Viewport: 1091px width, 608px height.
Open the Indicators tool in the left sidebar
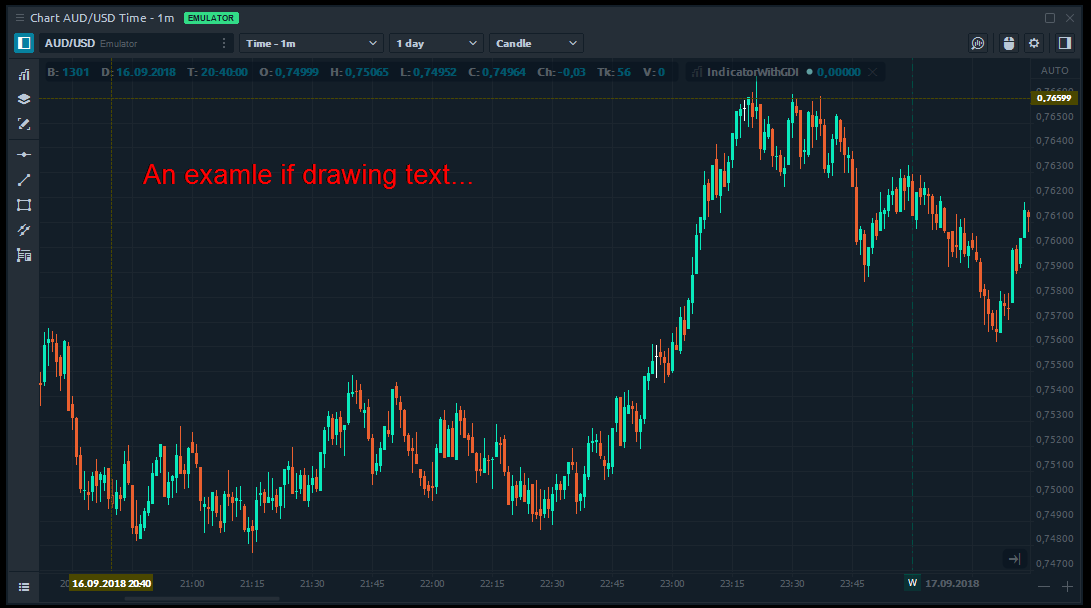[x=24, y=75]
